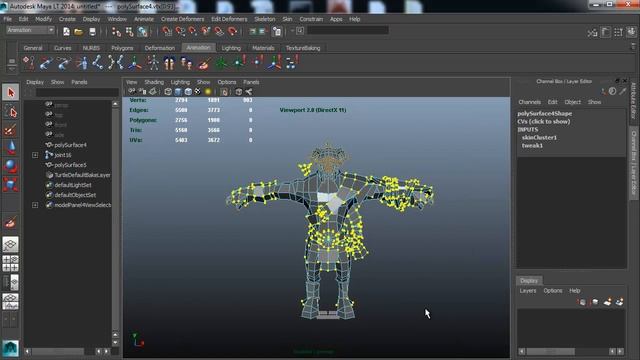Viewport: 640px width, 360px height.
Task: Toggle X-ray joints viewport icon
Action: point(249,91)
